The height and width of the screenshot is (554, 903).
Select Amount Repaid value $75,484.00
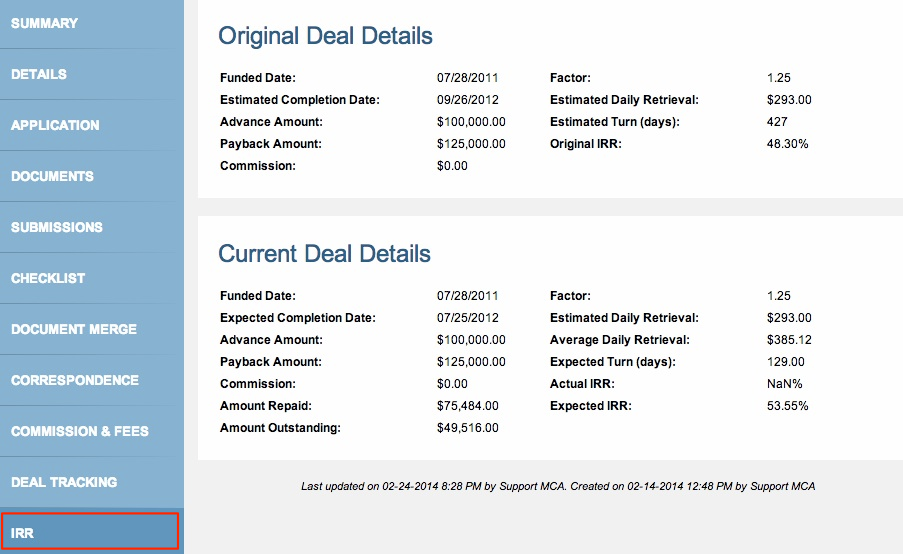tap(468, 406)
